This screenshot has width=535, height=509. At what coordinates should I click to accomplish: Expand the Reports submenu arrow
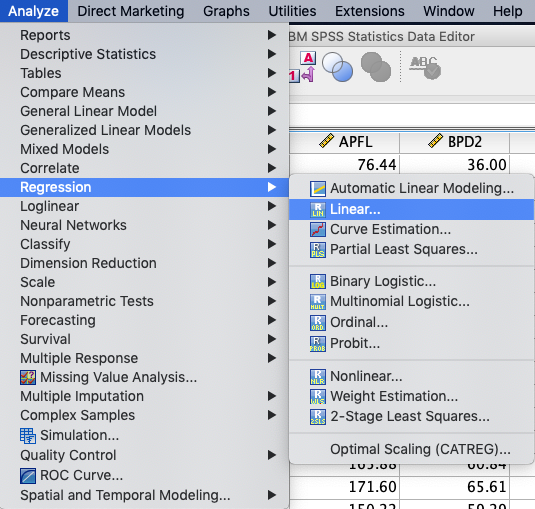[x=272, y=35]
